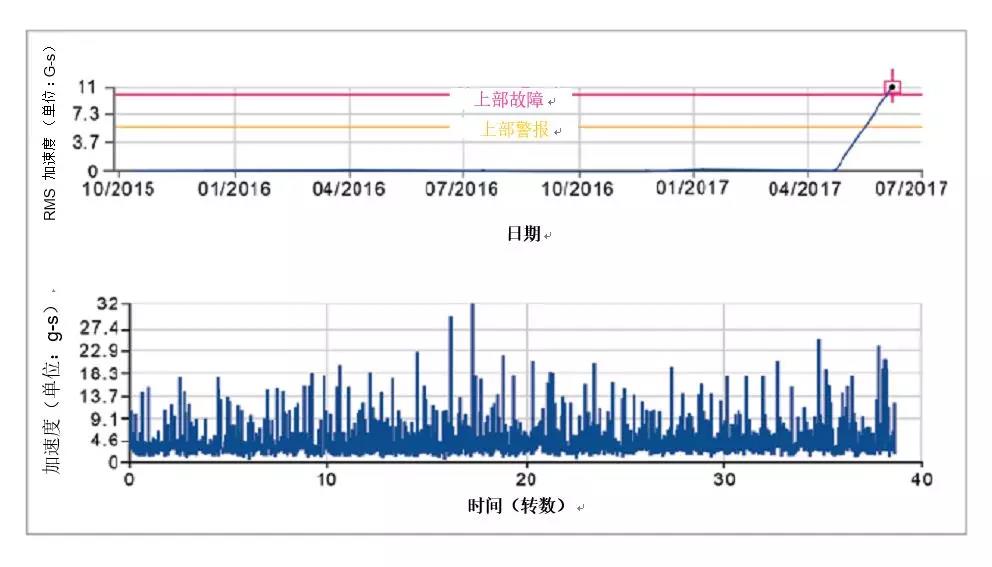Click the 日期 axis title
The width and height of the screenshot is (992, 567).
pos(524,233)
